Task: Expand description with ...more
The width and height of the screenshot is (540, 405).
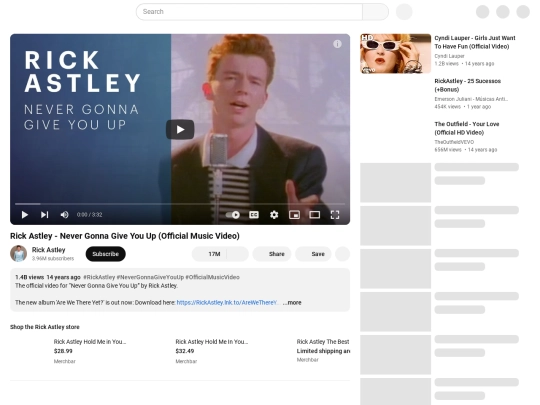Action: coord(292,303)
